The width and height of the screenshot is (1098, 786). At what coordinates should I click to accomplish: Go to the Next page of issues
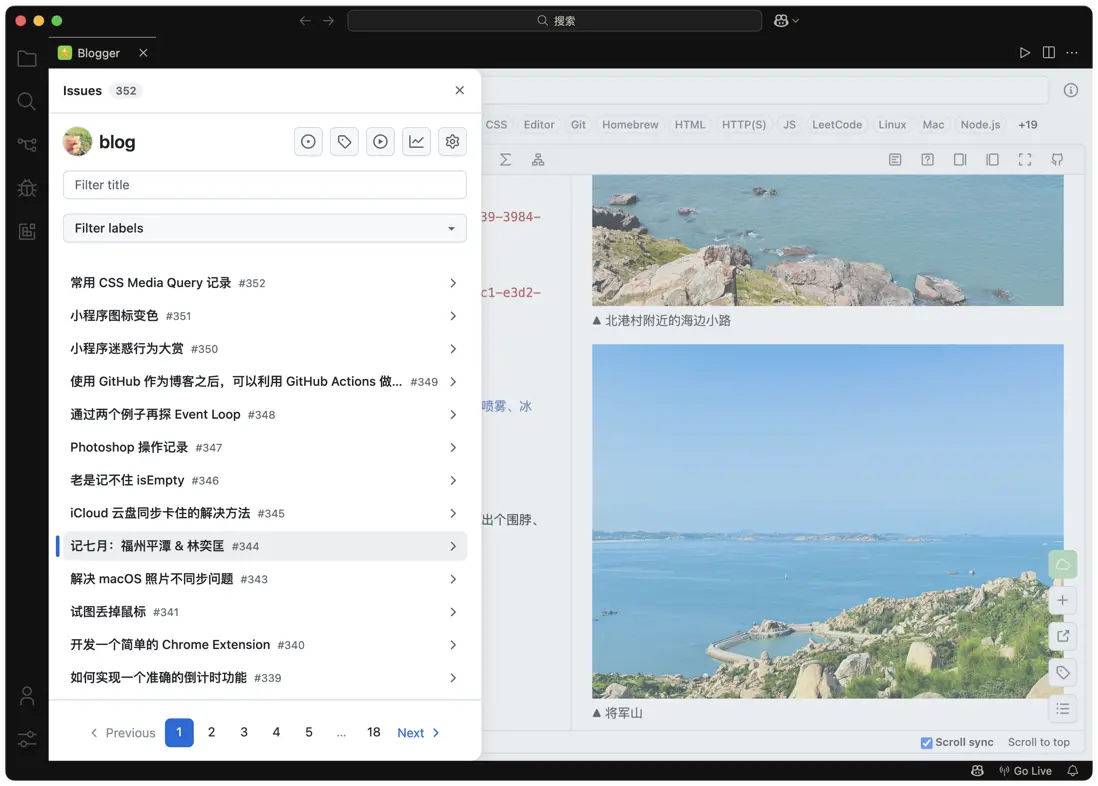coord(418,733)
